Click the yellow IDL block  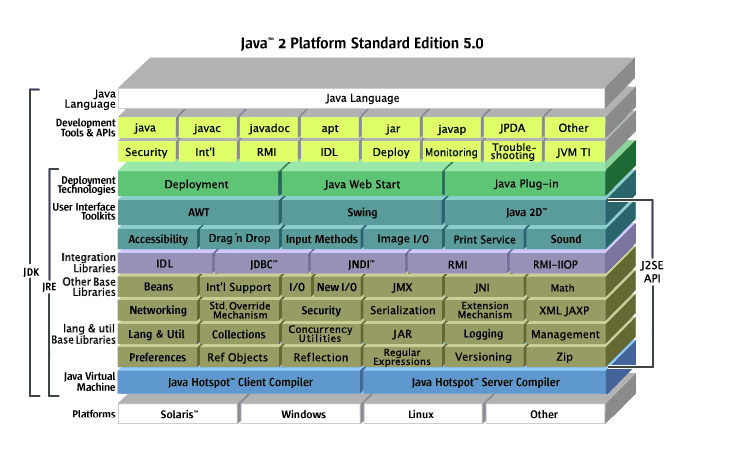[x=329, y=152]
